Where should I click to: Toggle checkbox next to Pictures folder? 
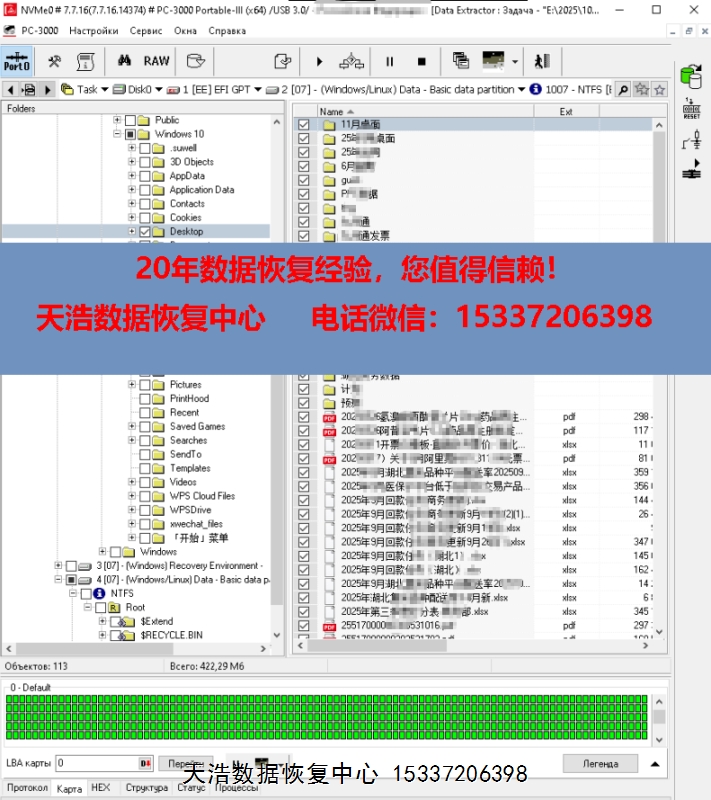145,385
